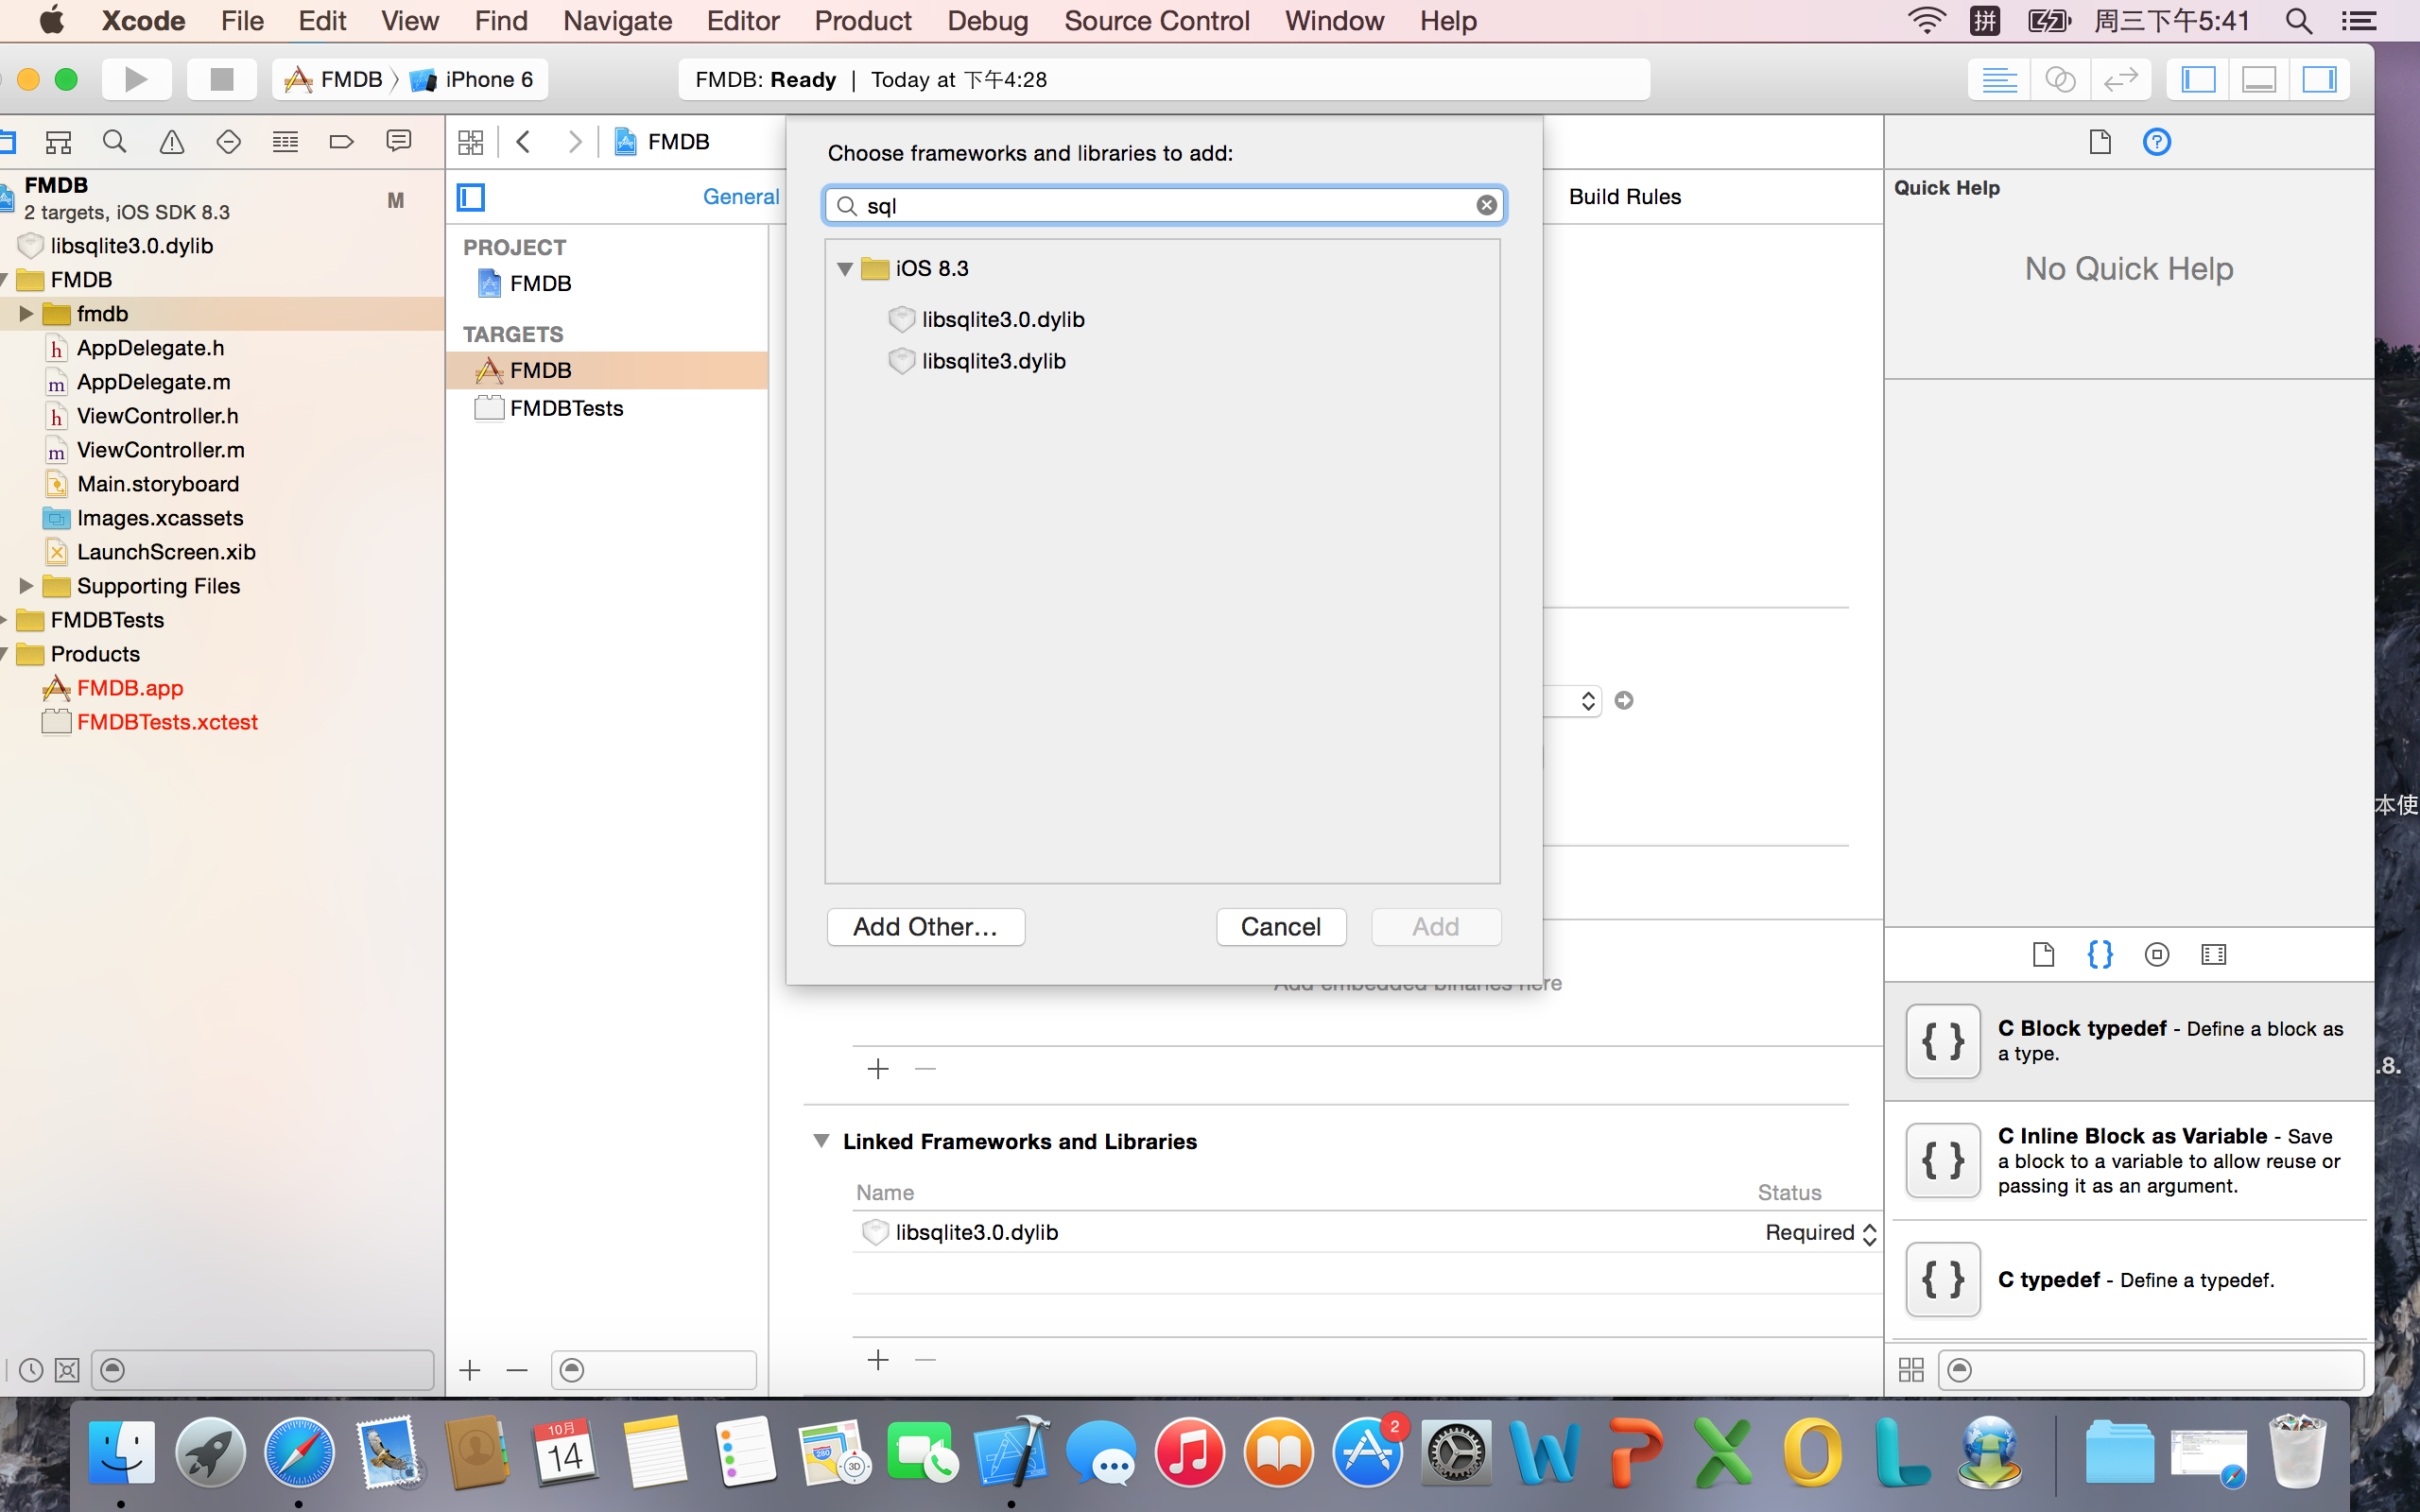Switch to the Build Rules tab
Screen dimensions: 2420x1512
pos(1625,197)
